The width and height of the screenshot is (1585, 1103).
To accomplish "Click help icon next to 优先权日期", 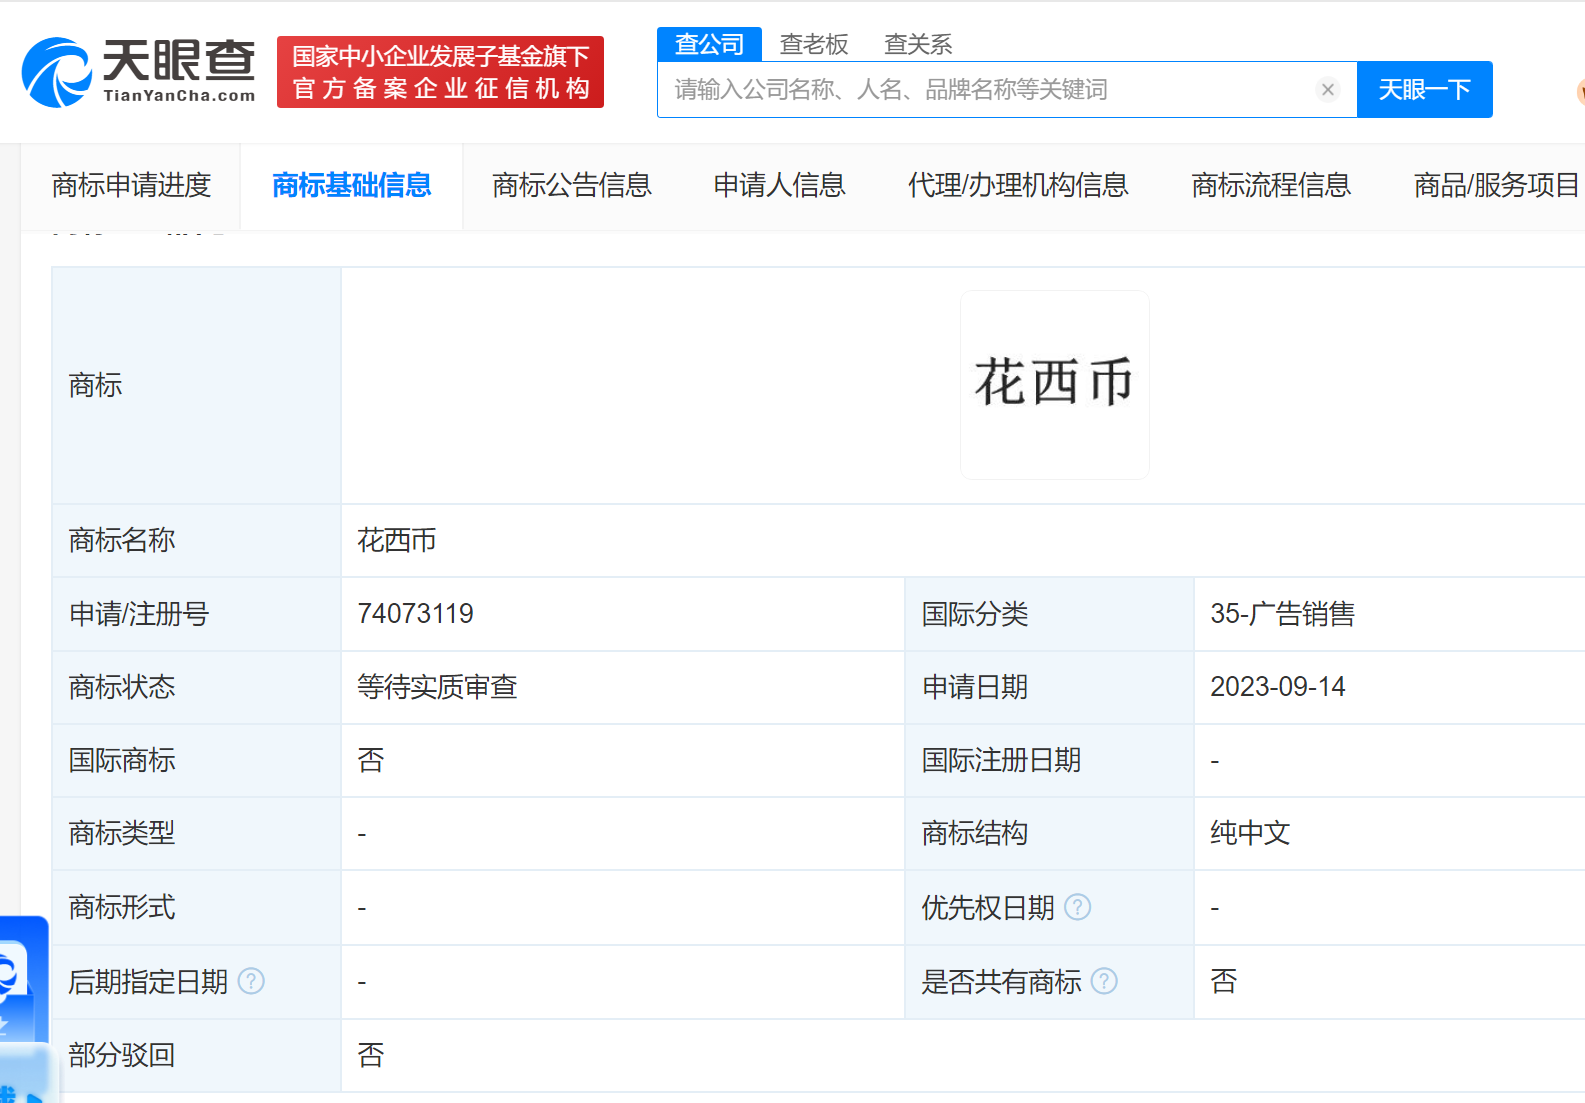I will [1077, 907].
